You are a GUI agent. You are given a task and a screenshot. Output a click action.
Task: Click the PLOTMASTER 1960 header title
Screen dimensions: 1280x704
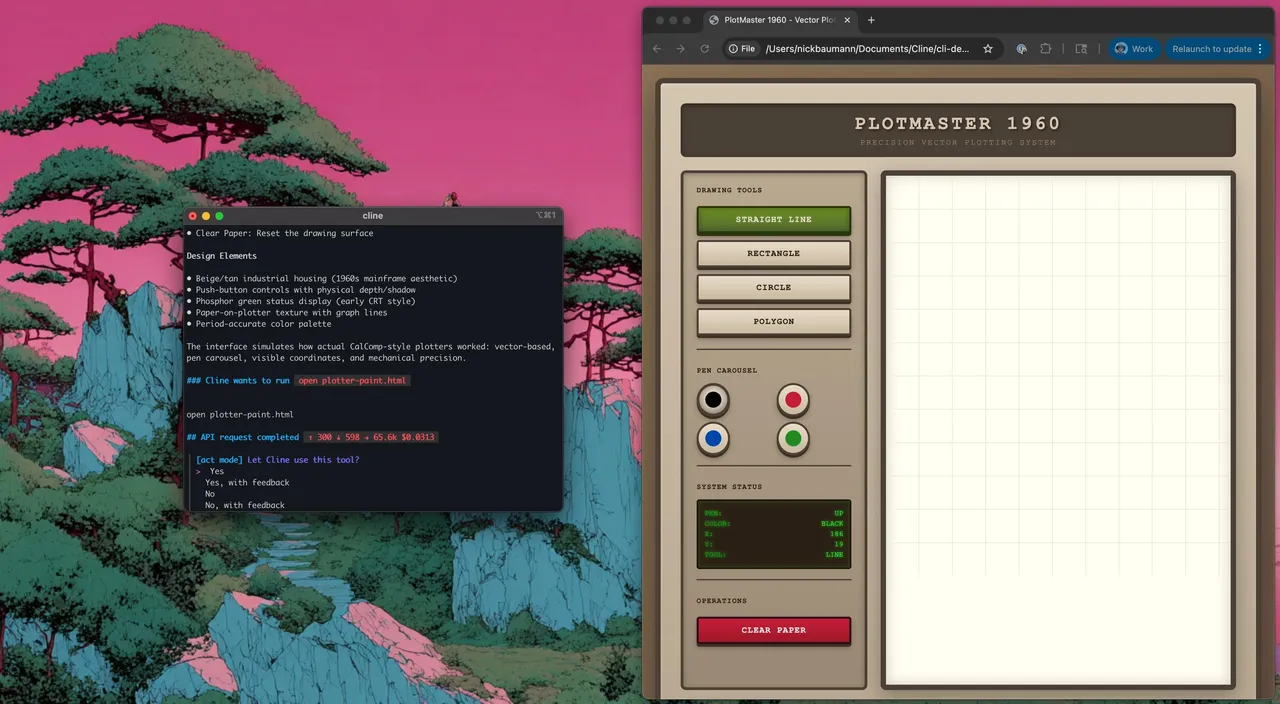click(957, 124)
